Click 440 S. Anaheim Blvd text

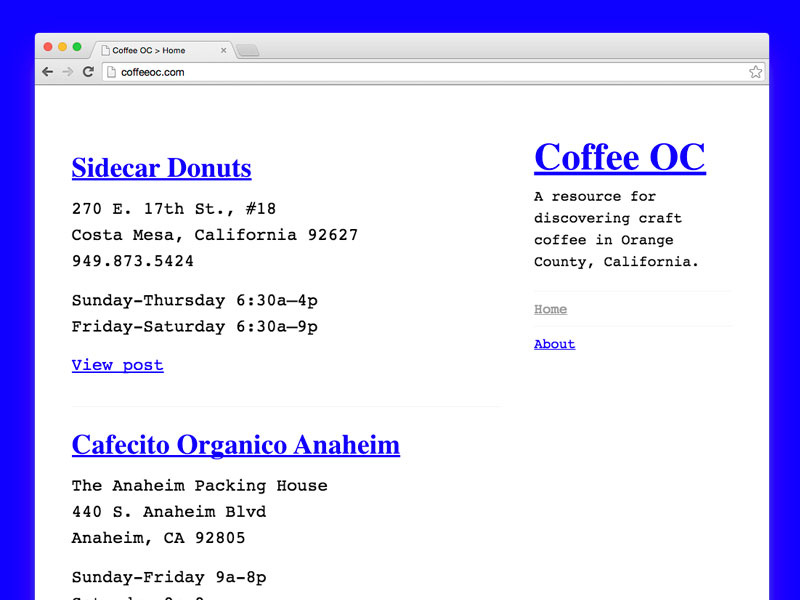(x=169, y=511)
